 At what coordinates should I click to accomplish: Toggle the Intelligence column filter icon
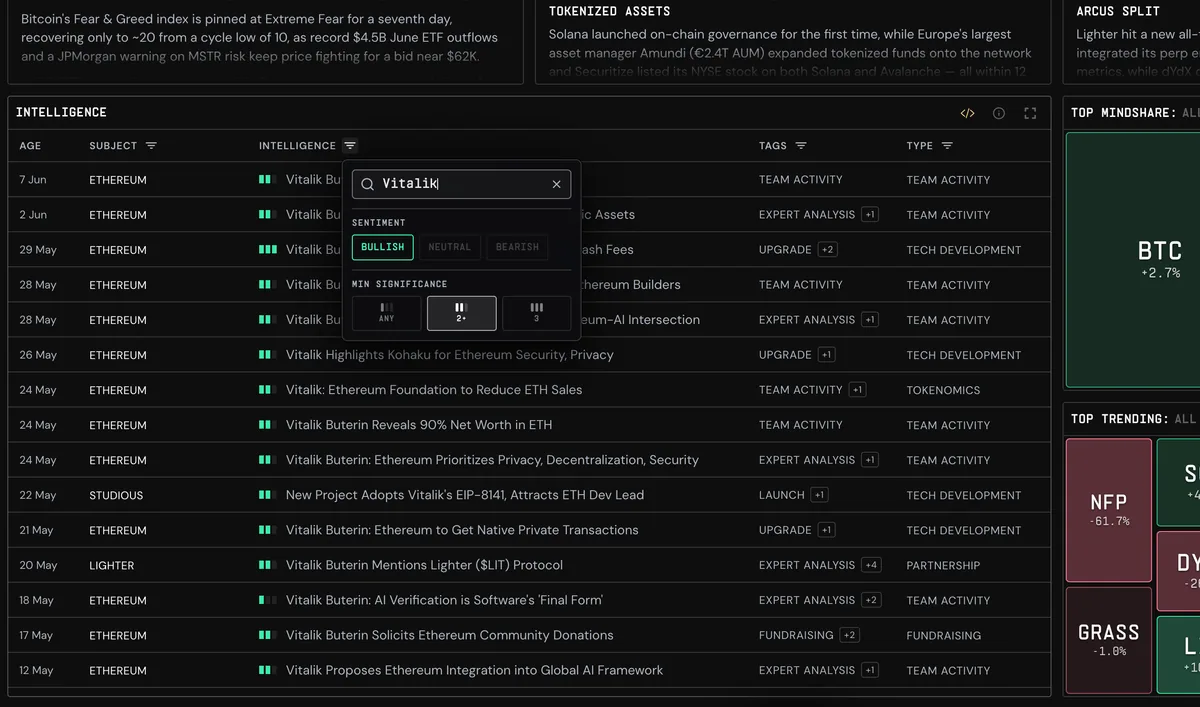[350, 146]
